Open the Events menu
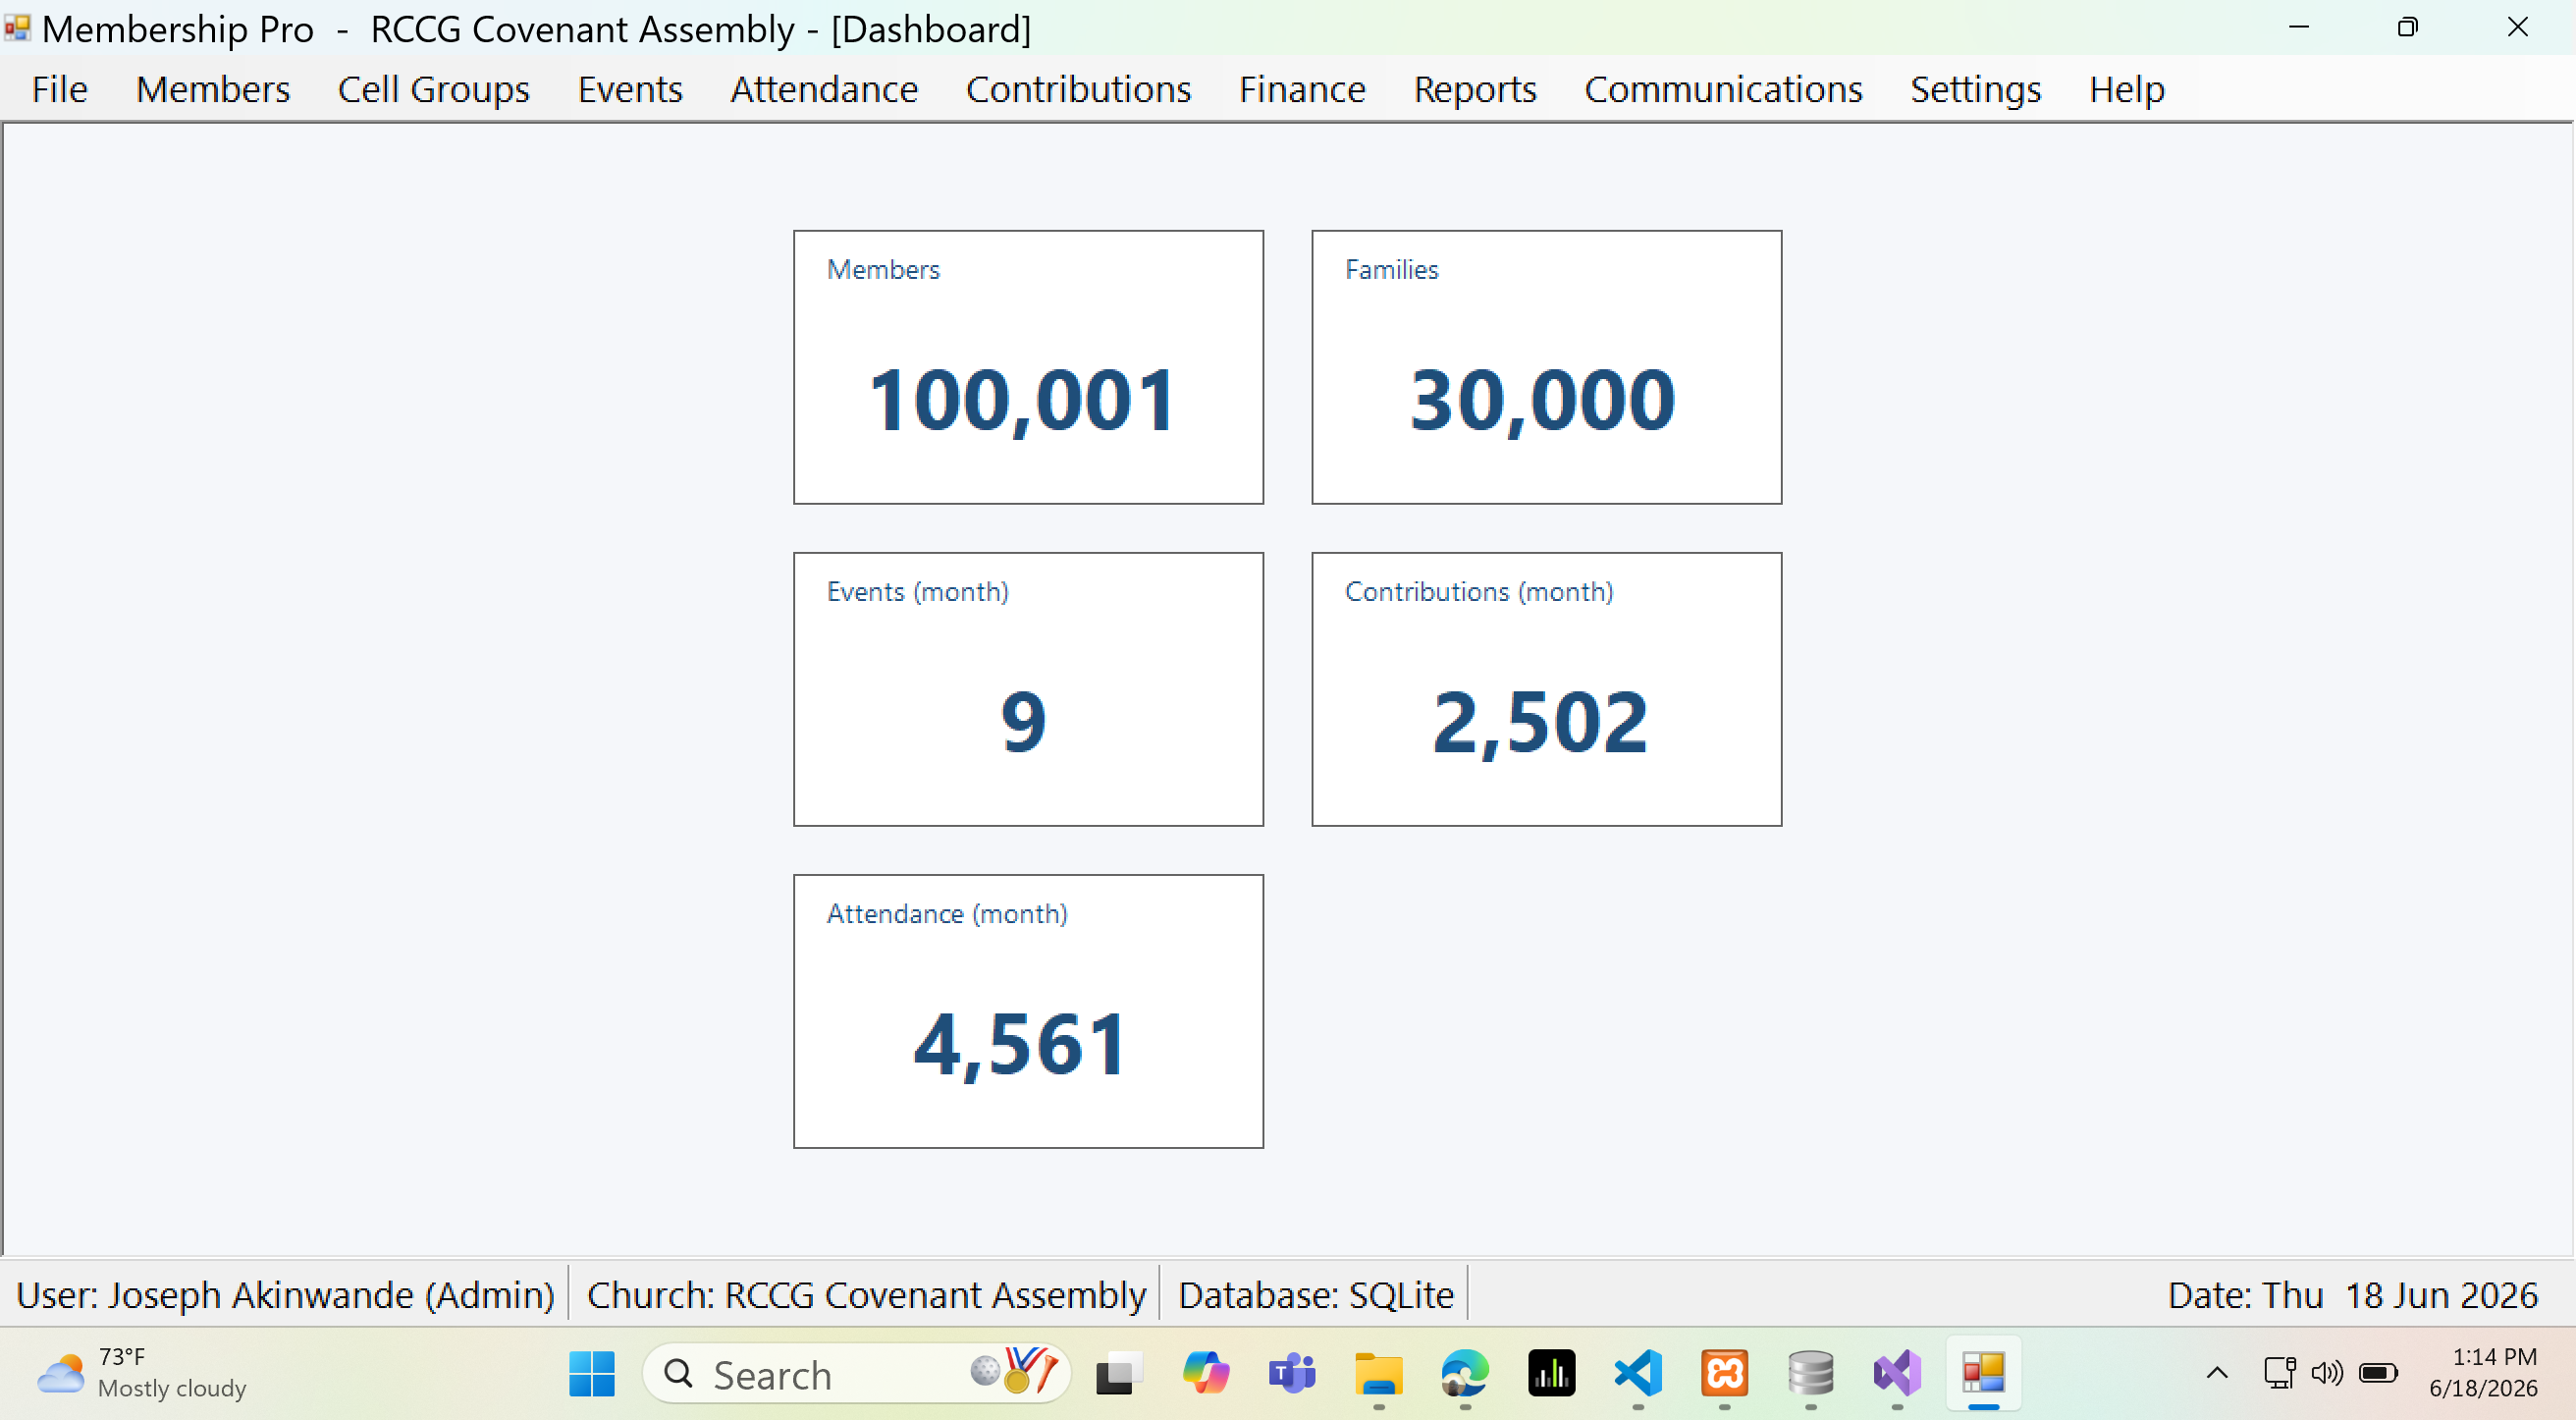Viewport: 2576px width, 1420px height. [x=630, y=89]
